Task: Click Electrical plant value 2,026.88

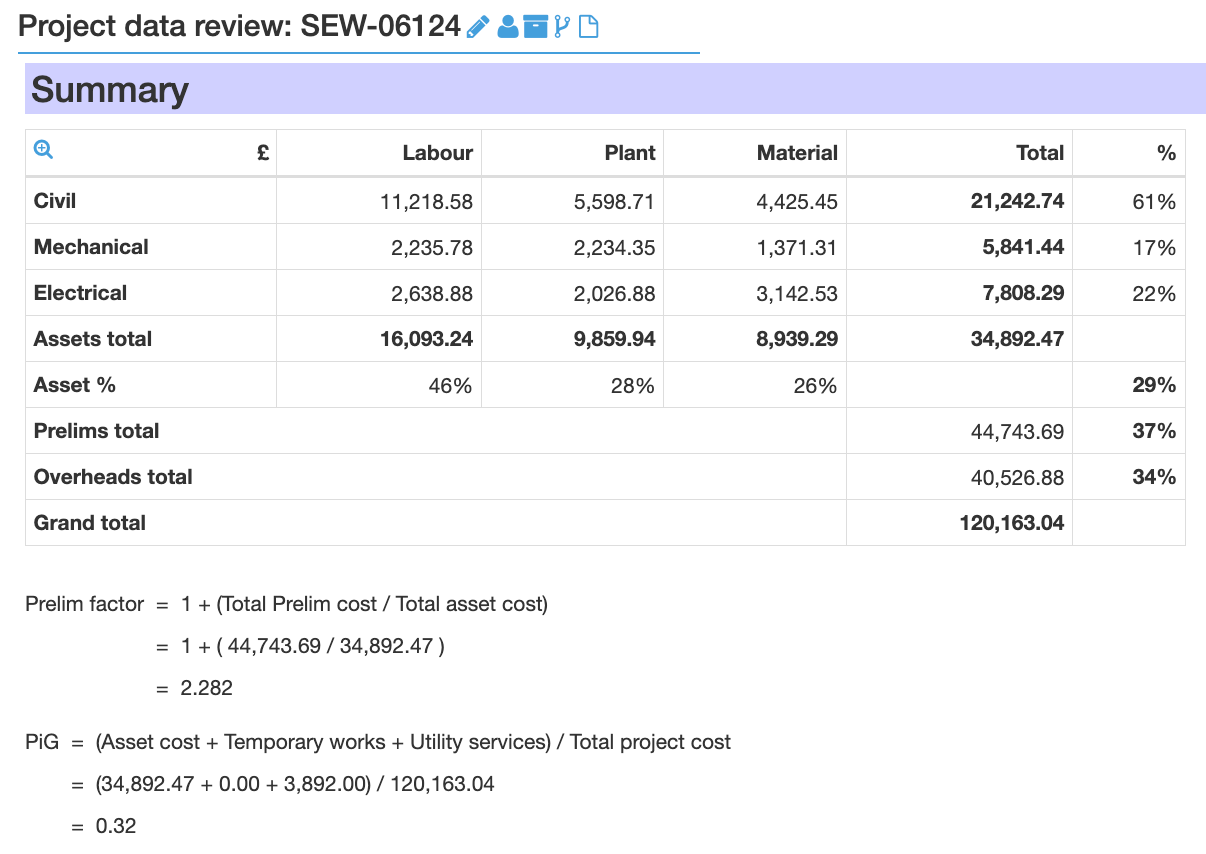Action: (615, 294)
